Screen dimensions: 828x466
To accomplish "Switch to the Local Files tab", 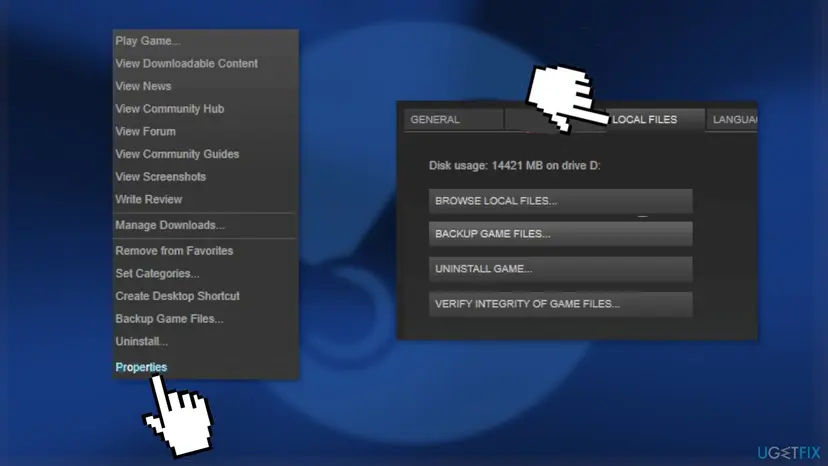I will coord(655,120).
